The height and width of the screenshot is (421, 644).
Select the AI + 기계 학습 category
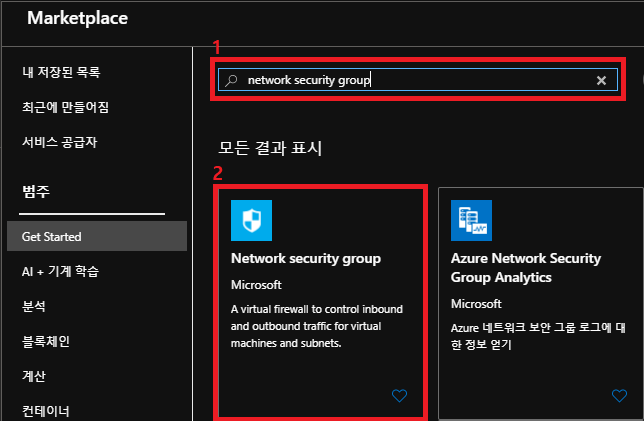click(x=60, y=271)
